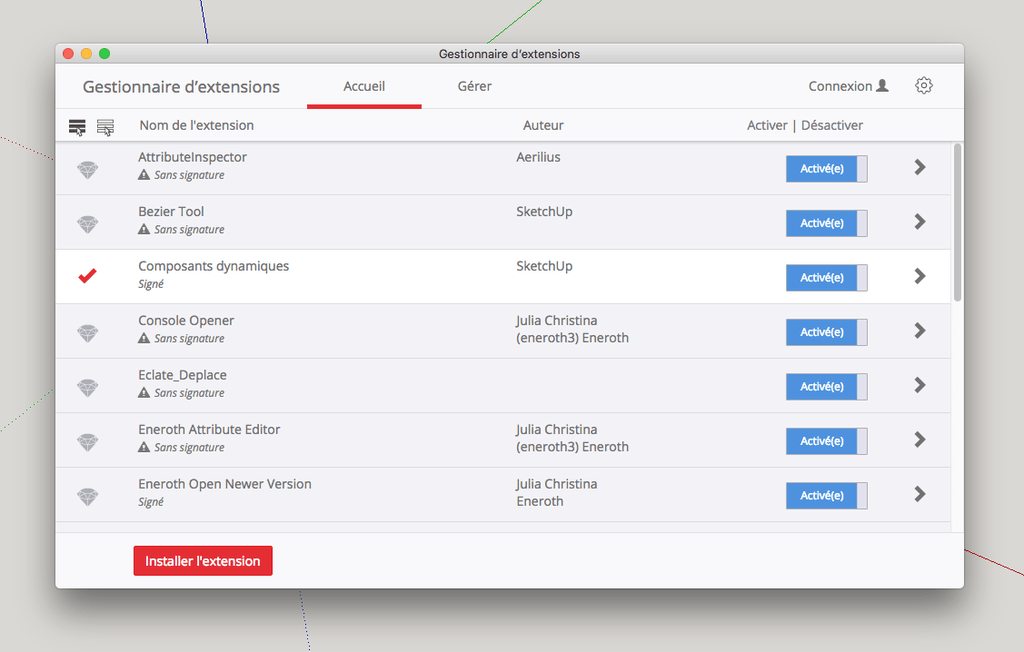This screenshot has height=652, width=1024.
Task: Click the Console Opener extension name
Action: (x=186, y=320)
